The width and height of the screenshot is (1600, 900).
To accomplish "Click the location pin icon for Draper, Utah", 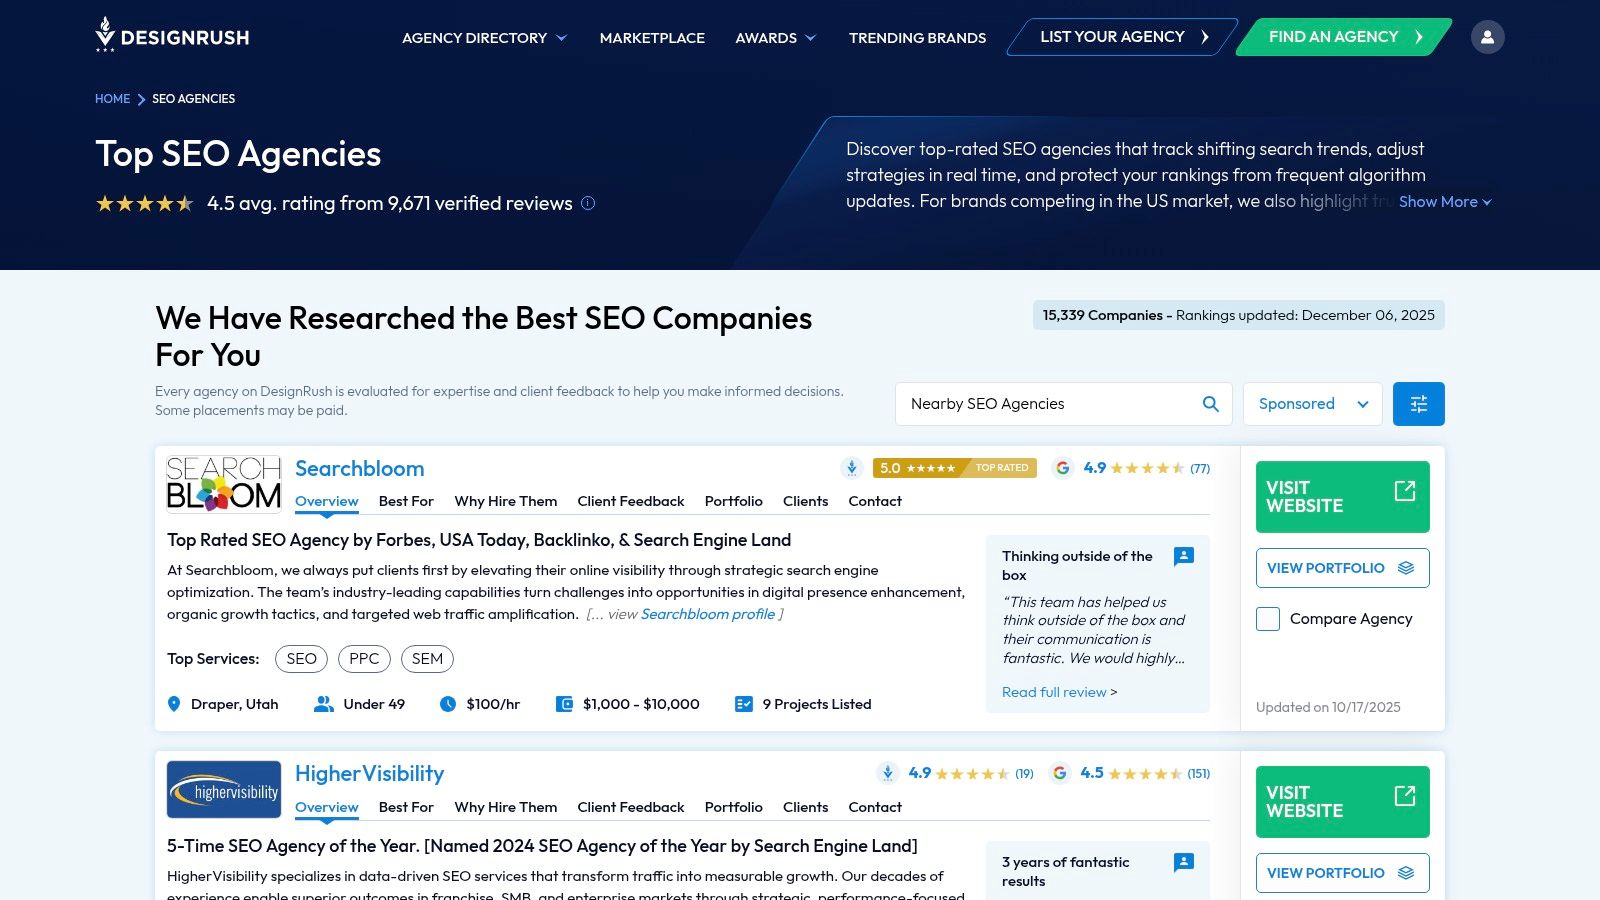I will tap(174, 704).
